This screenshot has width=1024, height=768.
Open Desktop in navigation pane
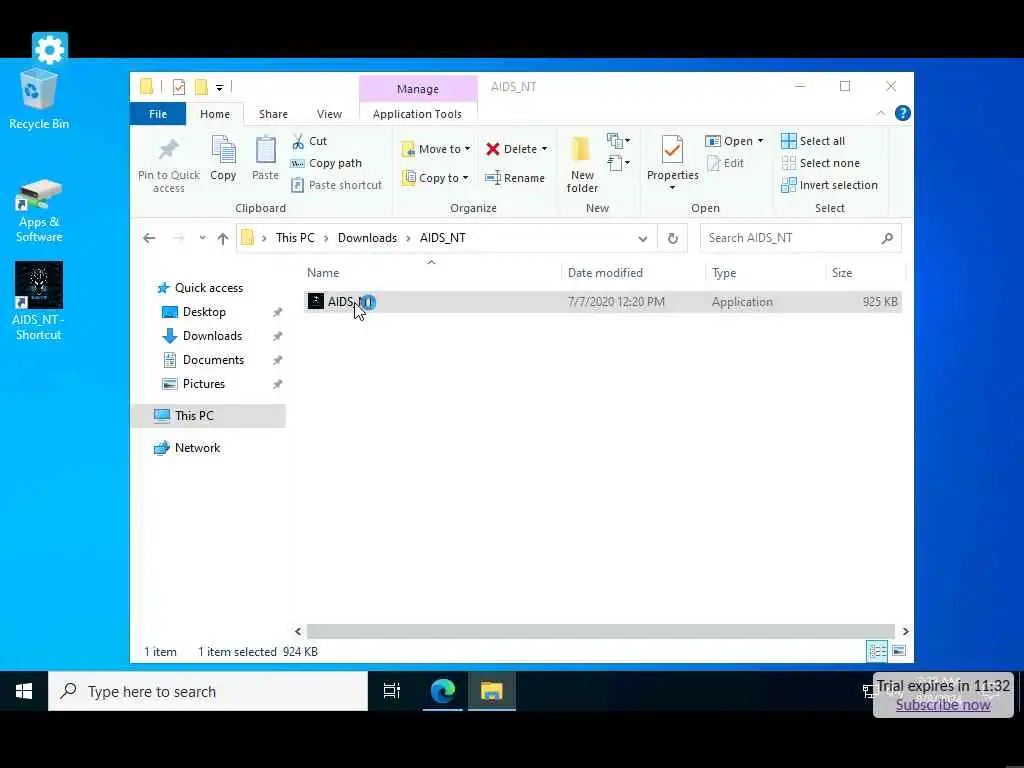(x=204, y=312)
